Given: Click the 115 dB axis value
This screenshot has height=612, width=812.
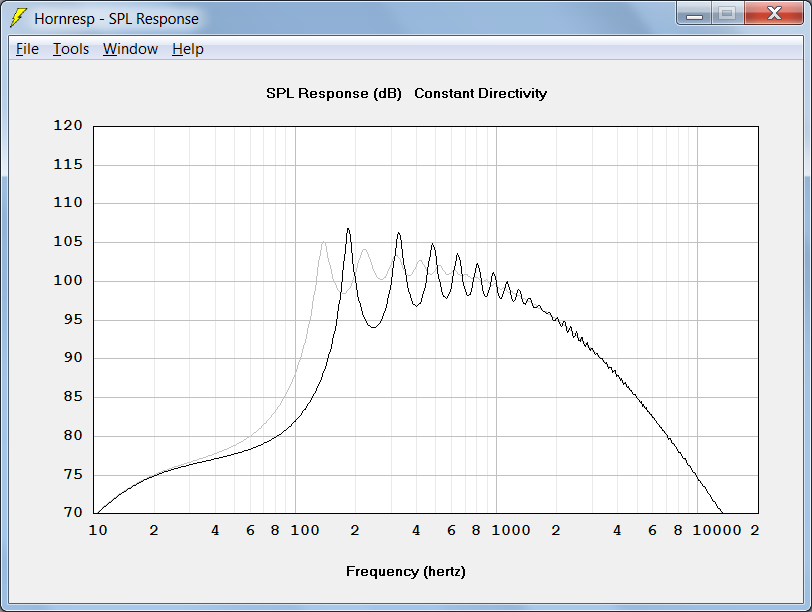Looking at the screenshot, I should click(68, 164).
